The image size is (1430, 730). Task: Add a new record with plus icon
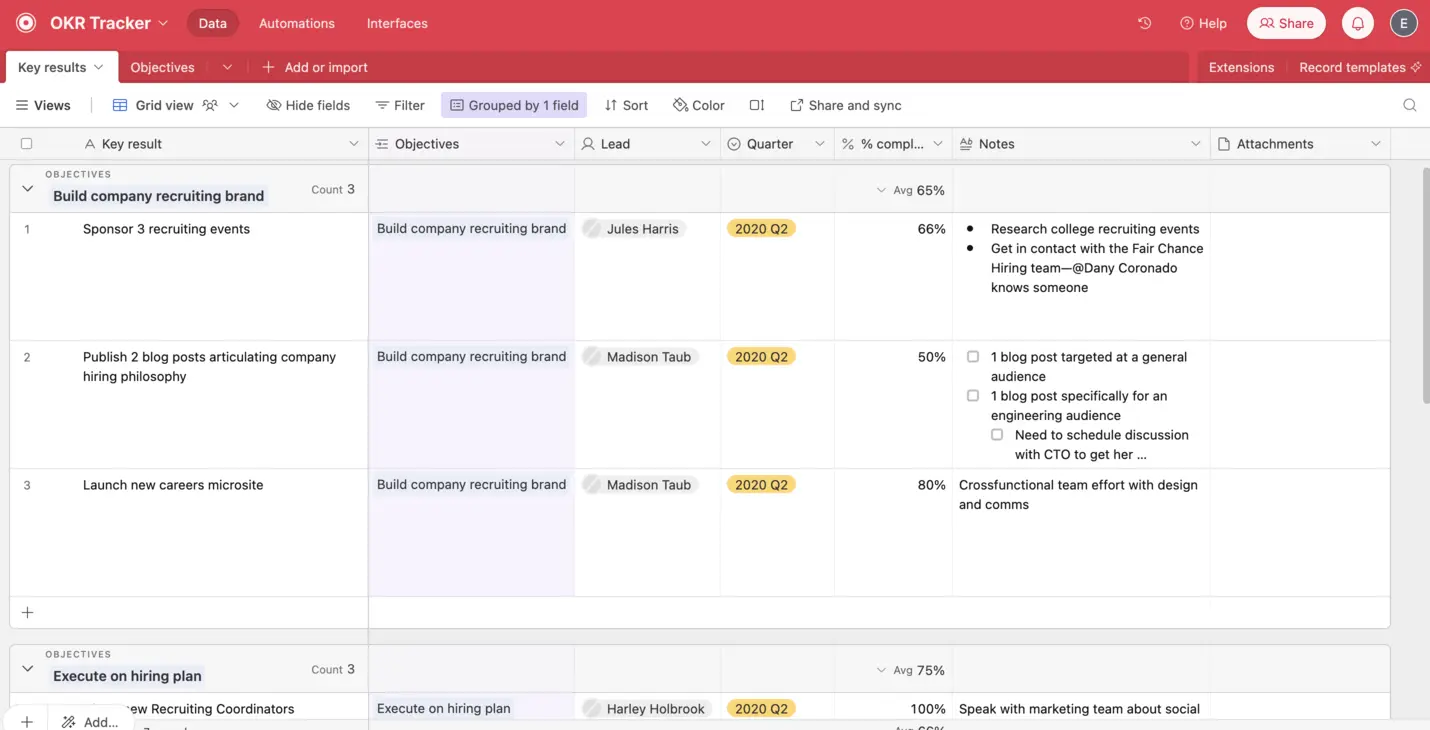coord(27,612)
